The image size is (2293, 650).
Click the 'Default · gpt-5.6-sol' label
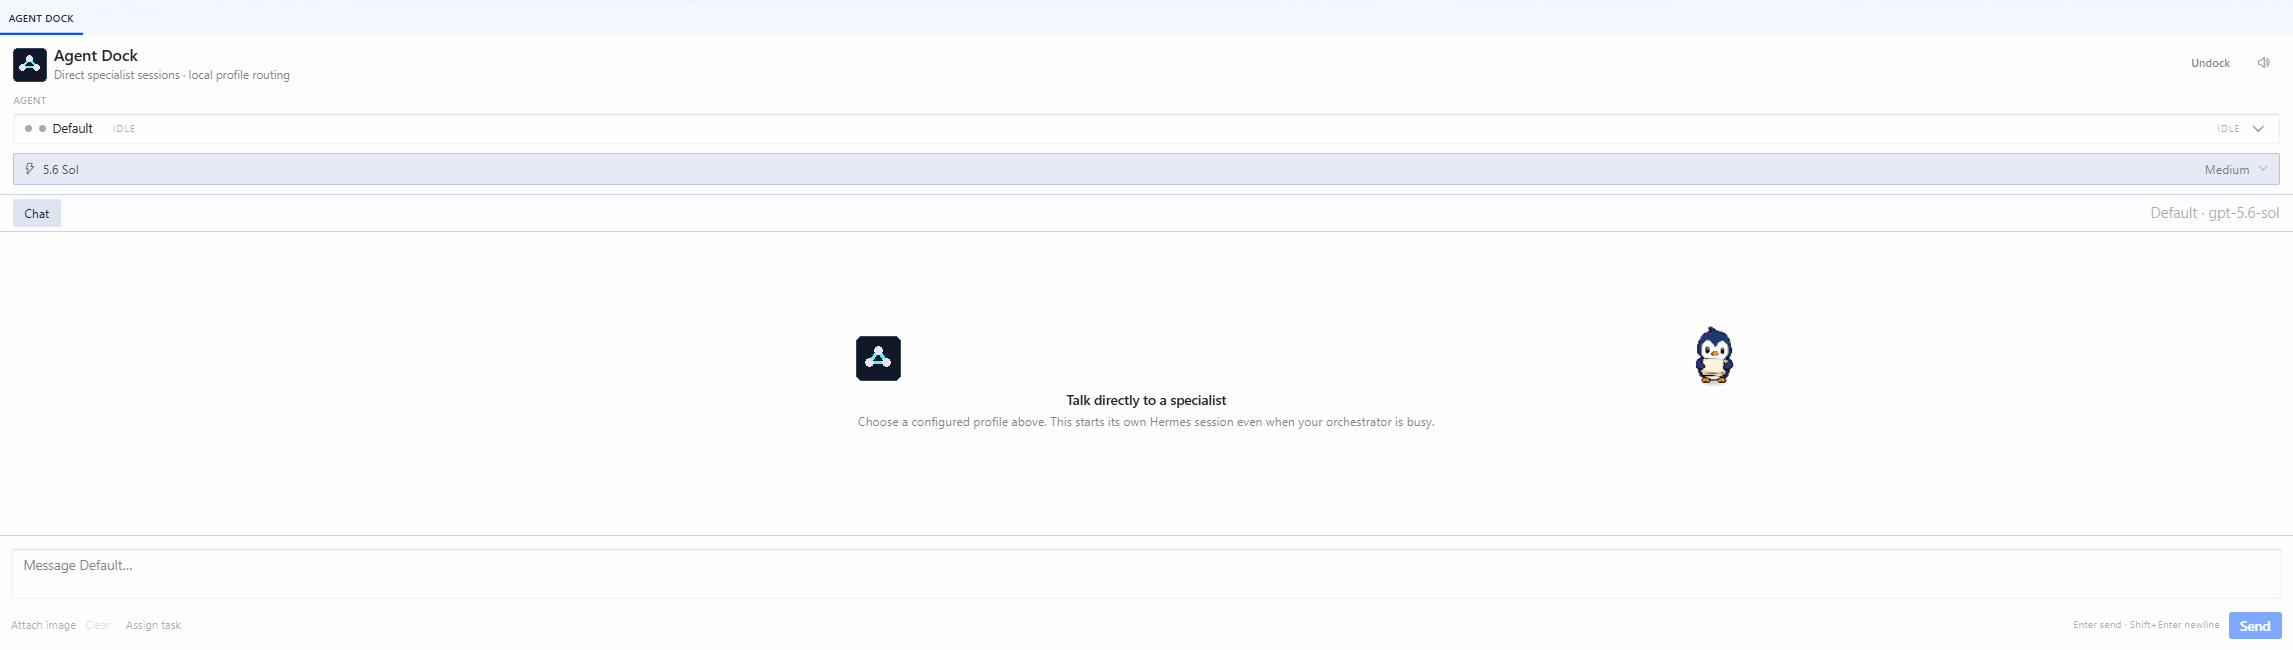(x=2214, y=213)
